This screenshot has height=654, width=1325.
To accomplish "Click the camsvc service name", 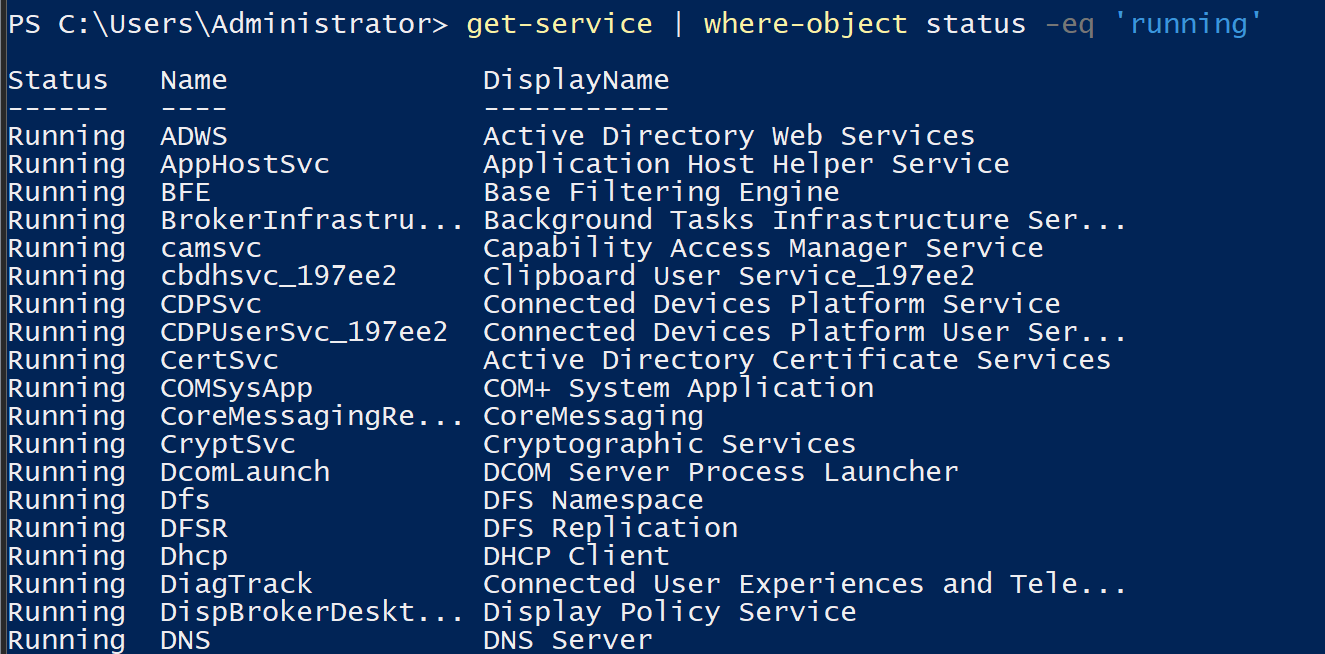I will (x=211, y=248).
